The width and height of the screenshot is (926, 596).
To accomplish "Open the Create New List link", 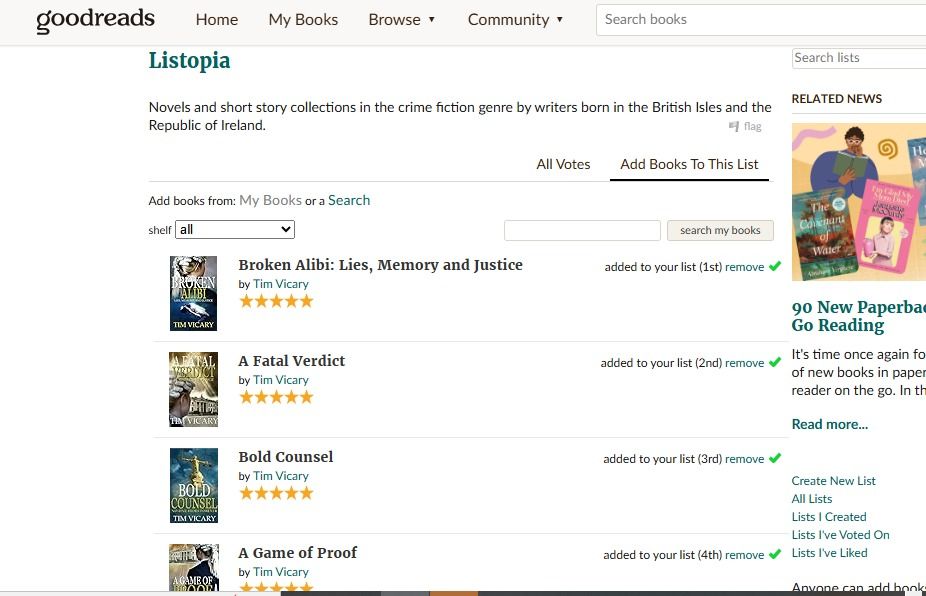I will pyautogui.click(x=833, y=481).
